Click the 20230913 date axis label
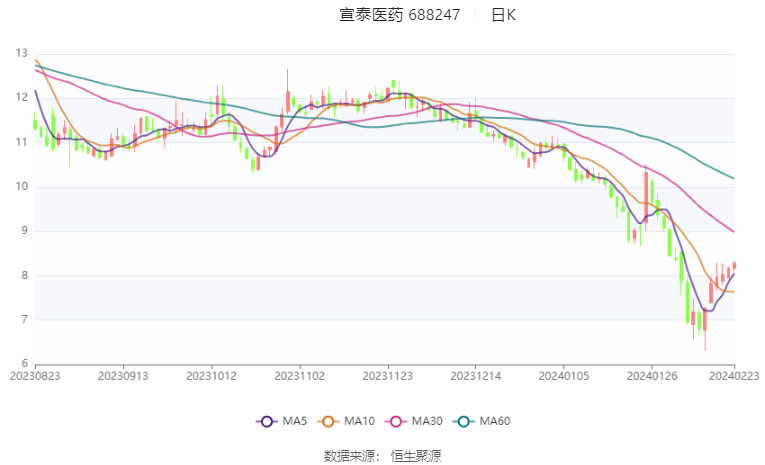The height and width of the screenshot is (465, 765). [123, 376]
